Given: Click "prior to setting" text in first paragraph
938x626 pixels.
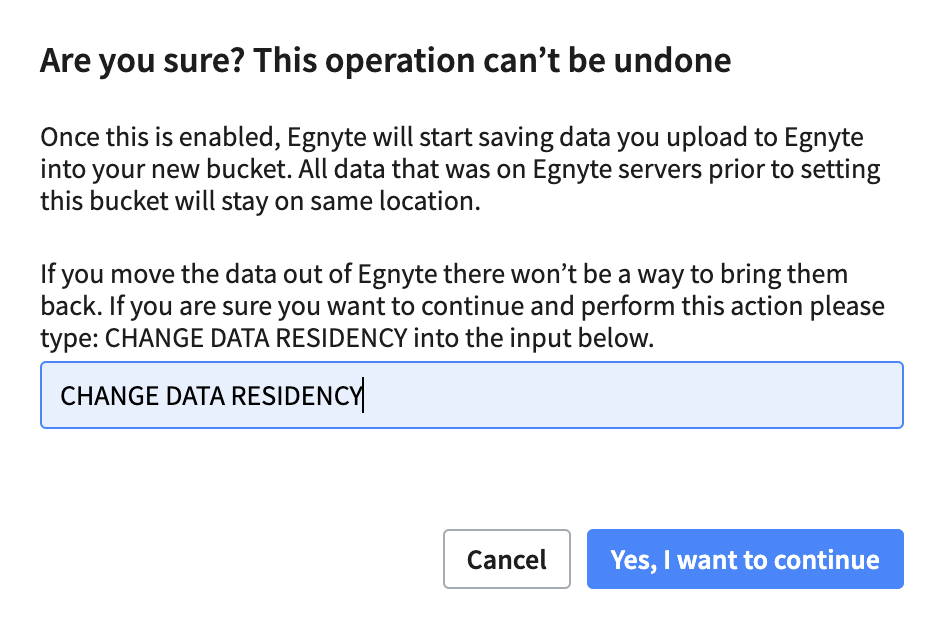Looking at the screenshot, I should coord(800,168).
